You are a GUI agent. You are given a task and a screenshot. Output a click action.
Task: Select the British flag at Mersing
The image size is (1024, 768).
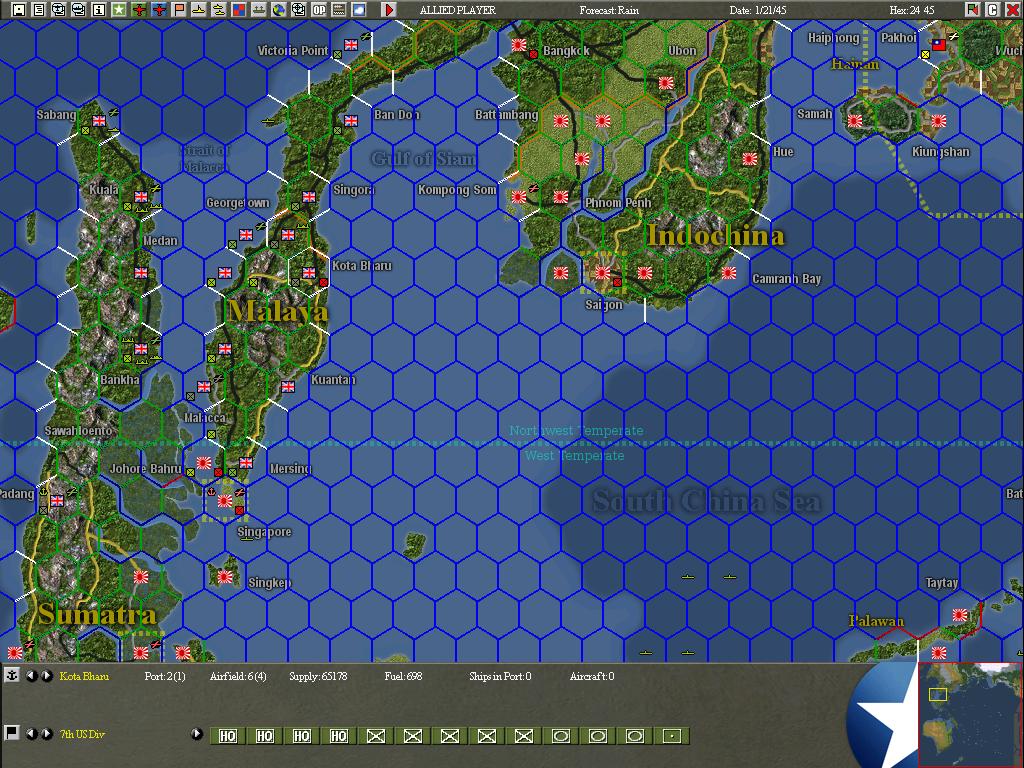click(246, 462)
